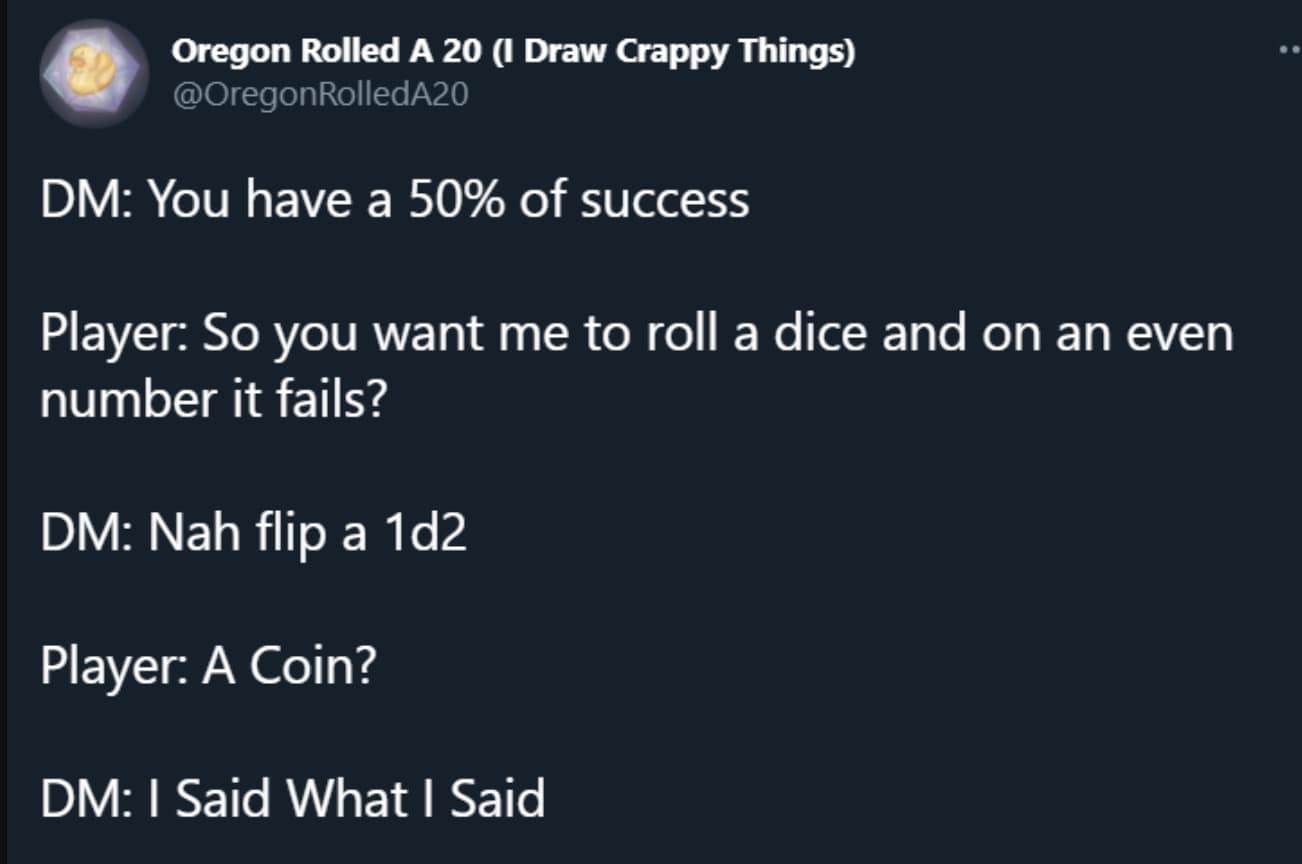Image resolution: width=1302 pixels, height=864 pixels.
Task: Click the @OregonRolledA20 handle
Action: [x=320, y=95]
